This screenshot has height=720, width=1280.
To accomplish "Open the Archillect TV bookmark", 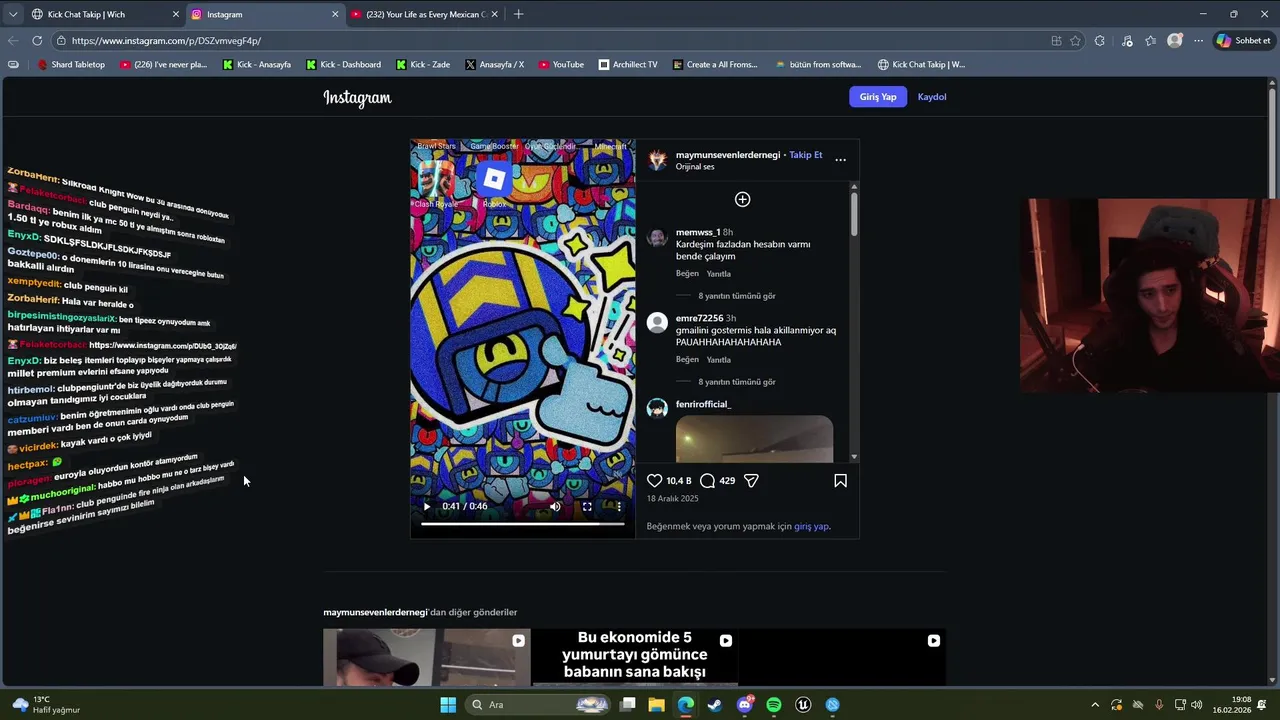I will tap(628, 65).
